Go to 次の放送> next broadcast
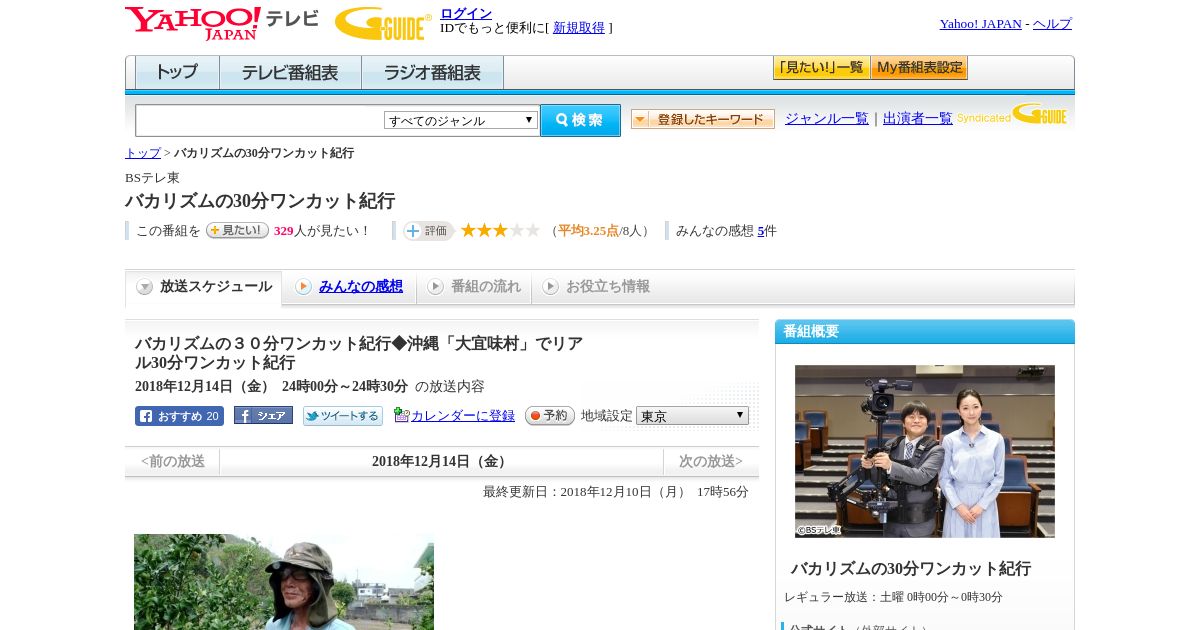 coord(711,462)
